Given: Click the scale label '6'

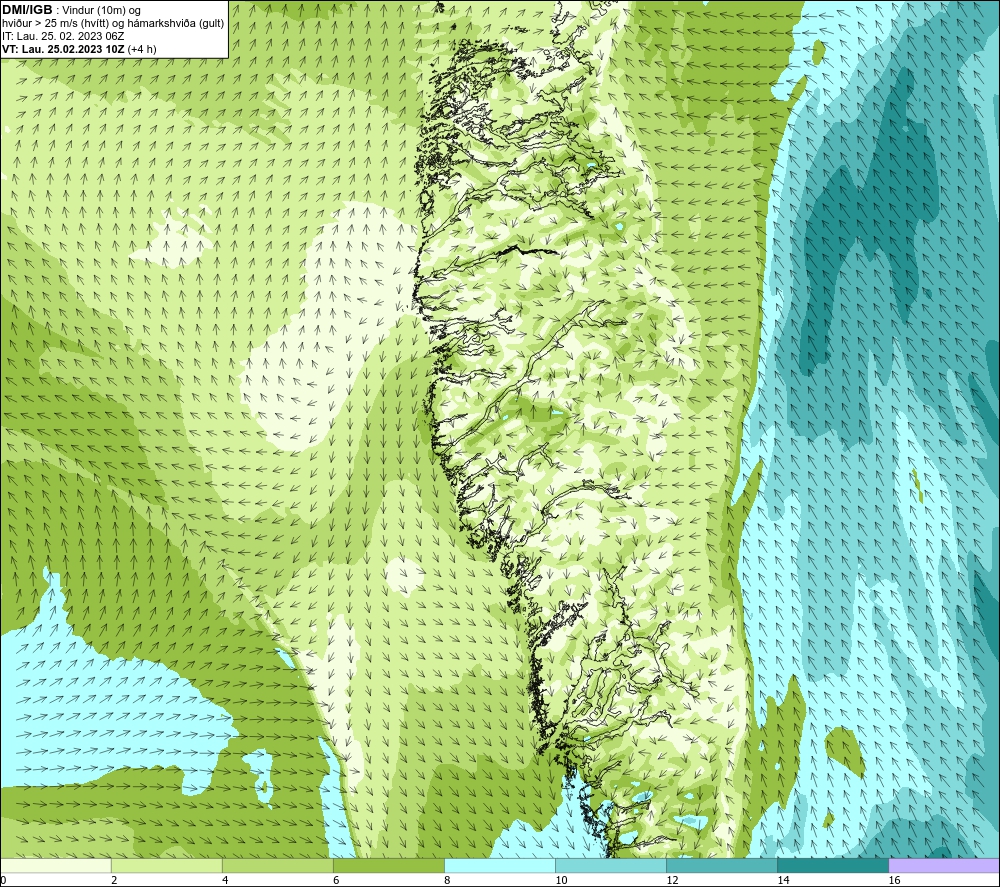Looking at the screenshot, I should click(336, 881).
